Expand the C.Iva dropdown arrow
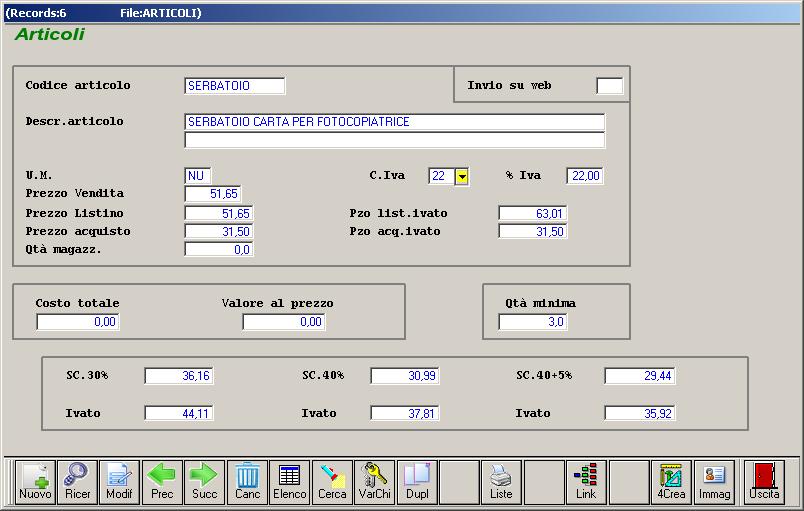This screenshot has height=511, width=804. 462,176
